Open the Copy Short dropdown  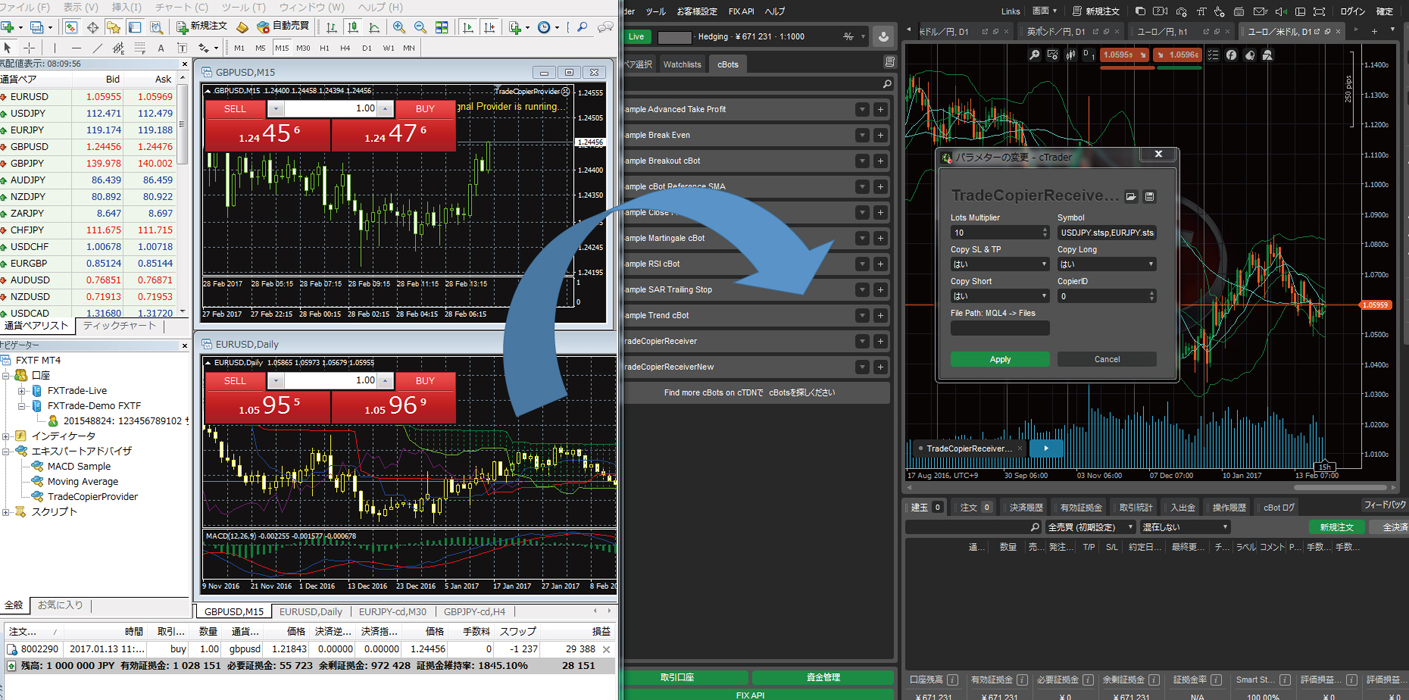[999, 296]
